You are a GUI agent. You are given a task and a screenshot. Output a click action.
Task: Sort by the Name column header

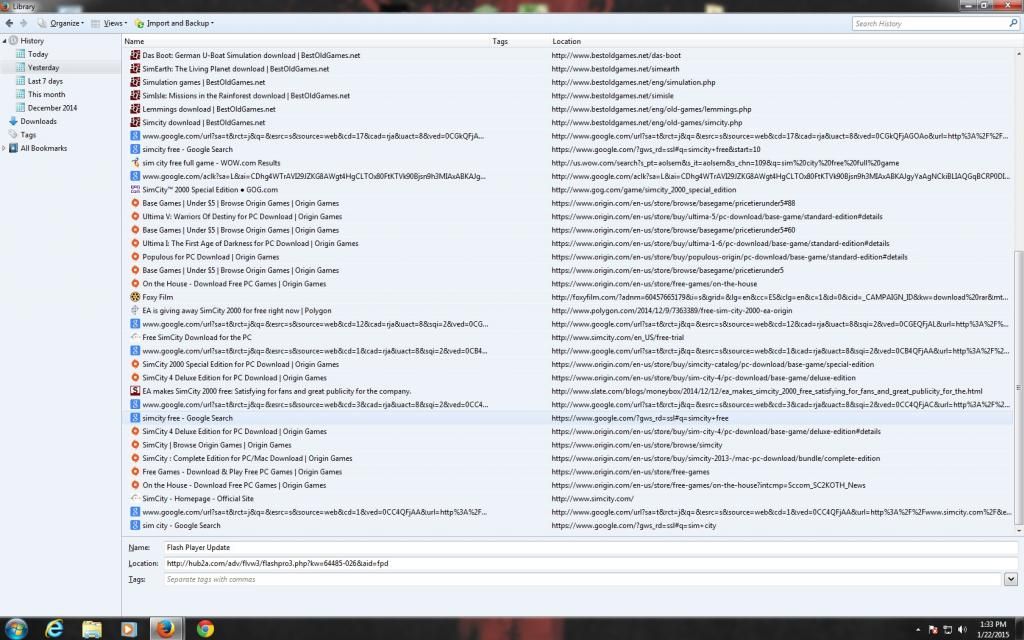[x=306, y=41]
